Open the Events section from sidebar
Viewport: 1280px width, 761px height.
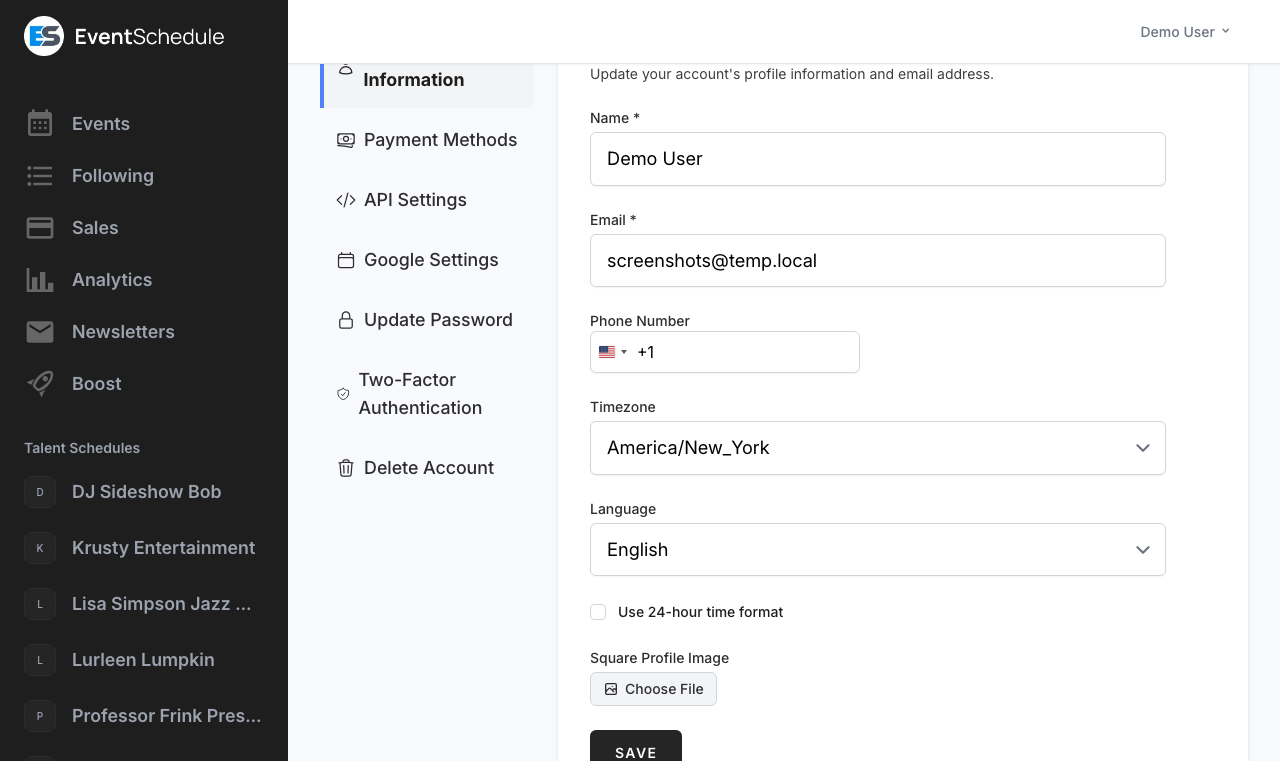[x=101, y=124]
